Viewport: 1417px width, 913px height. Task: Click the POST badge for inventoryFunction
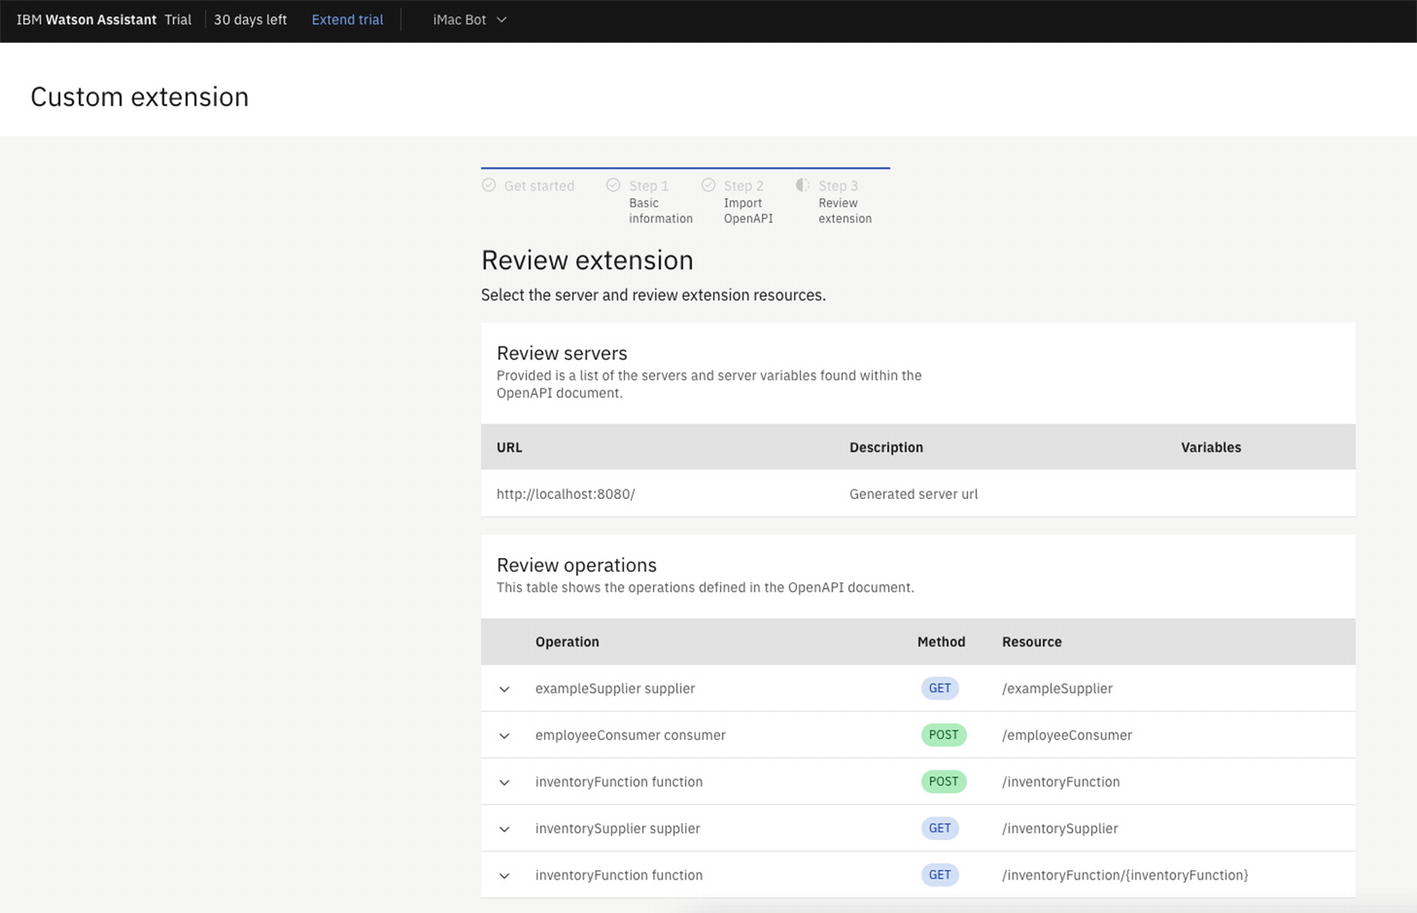coord(943,782)
